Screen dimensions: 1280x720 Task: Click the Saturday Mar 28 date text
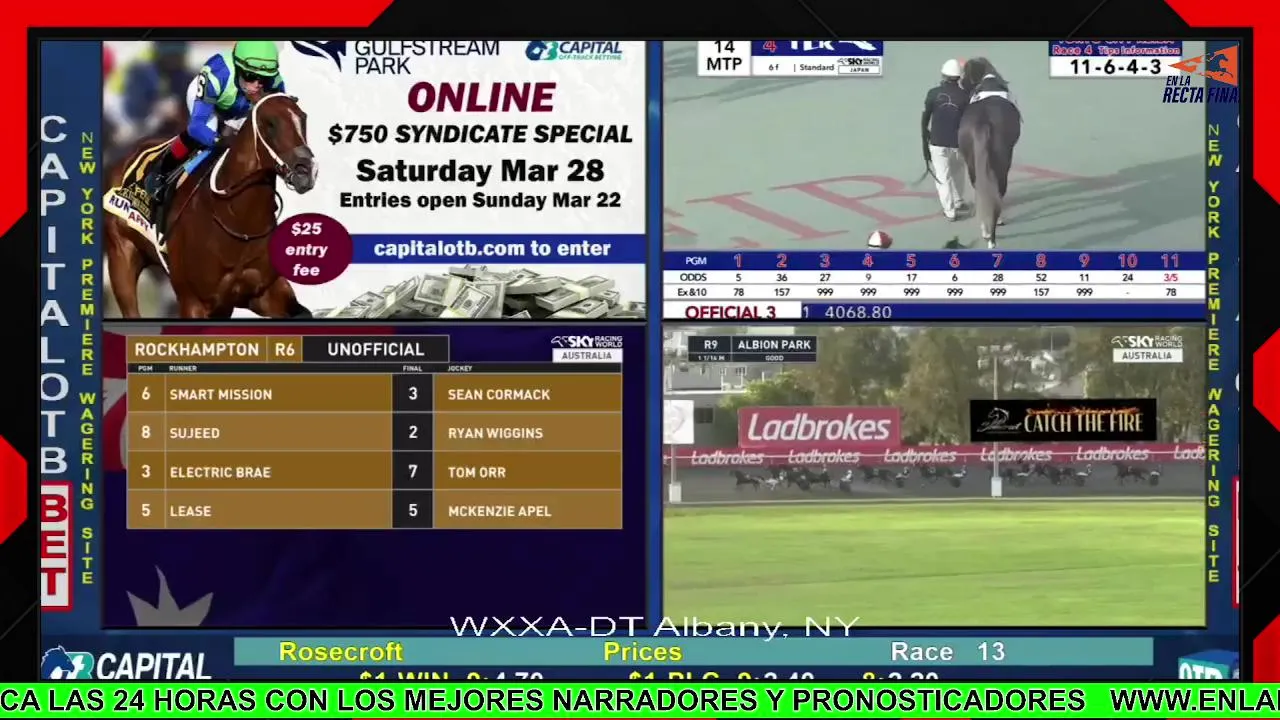tap(480, 169)
